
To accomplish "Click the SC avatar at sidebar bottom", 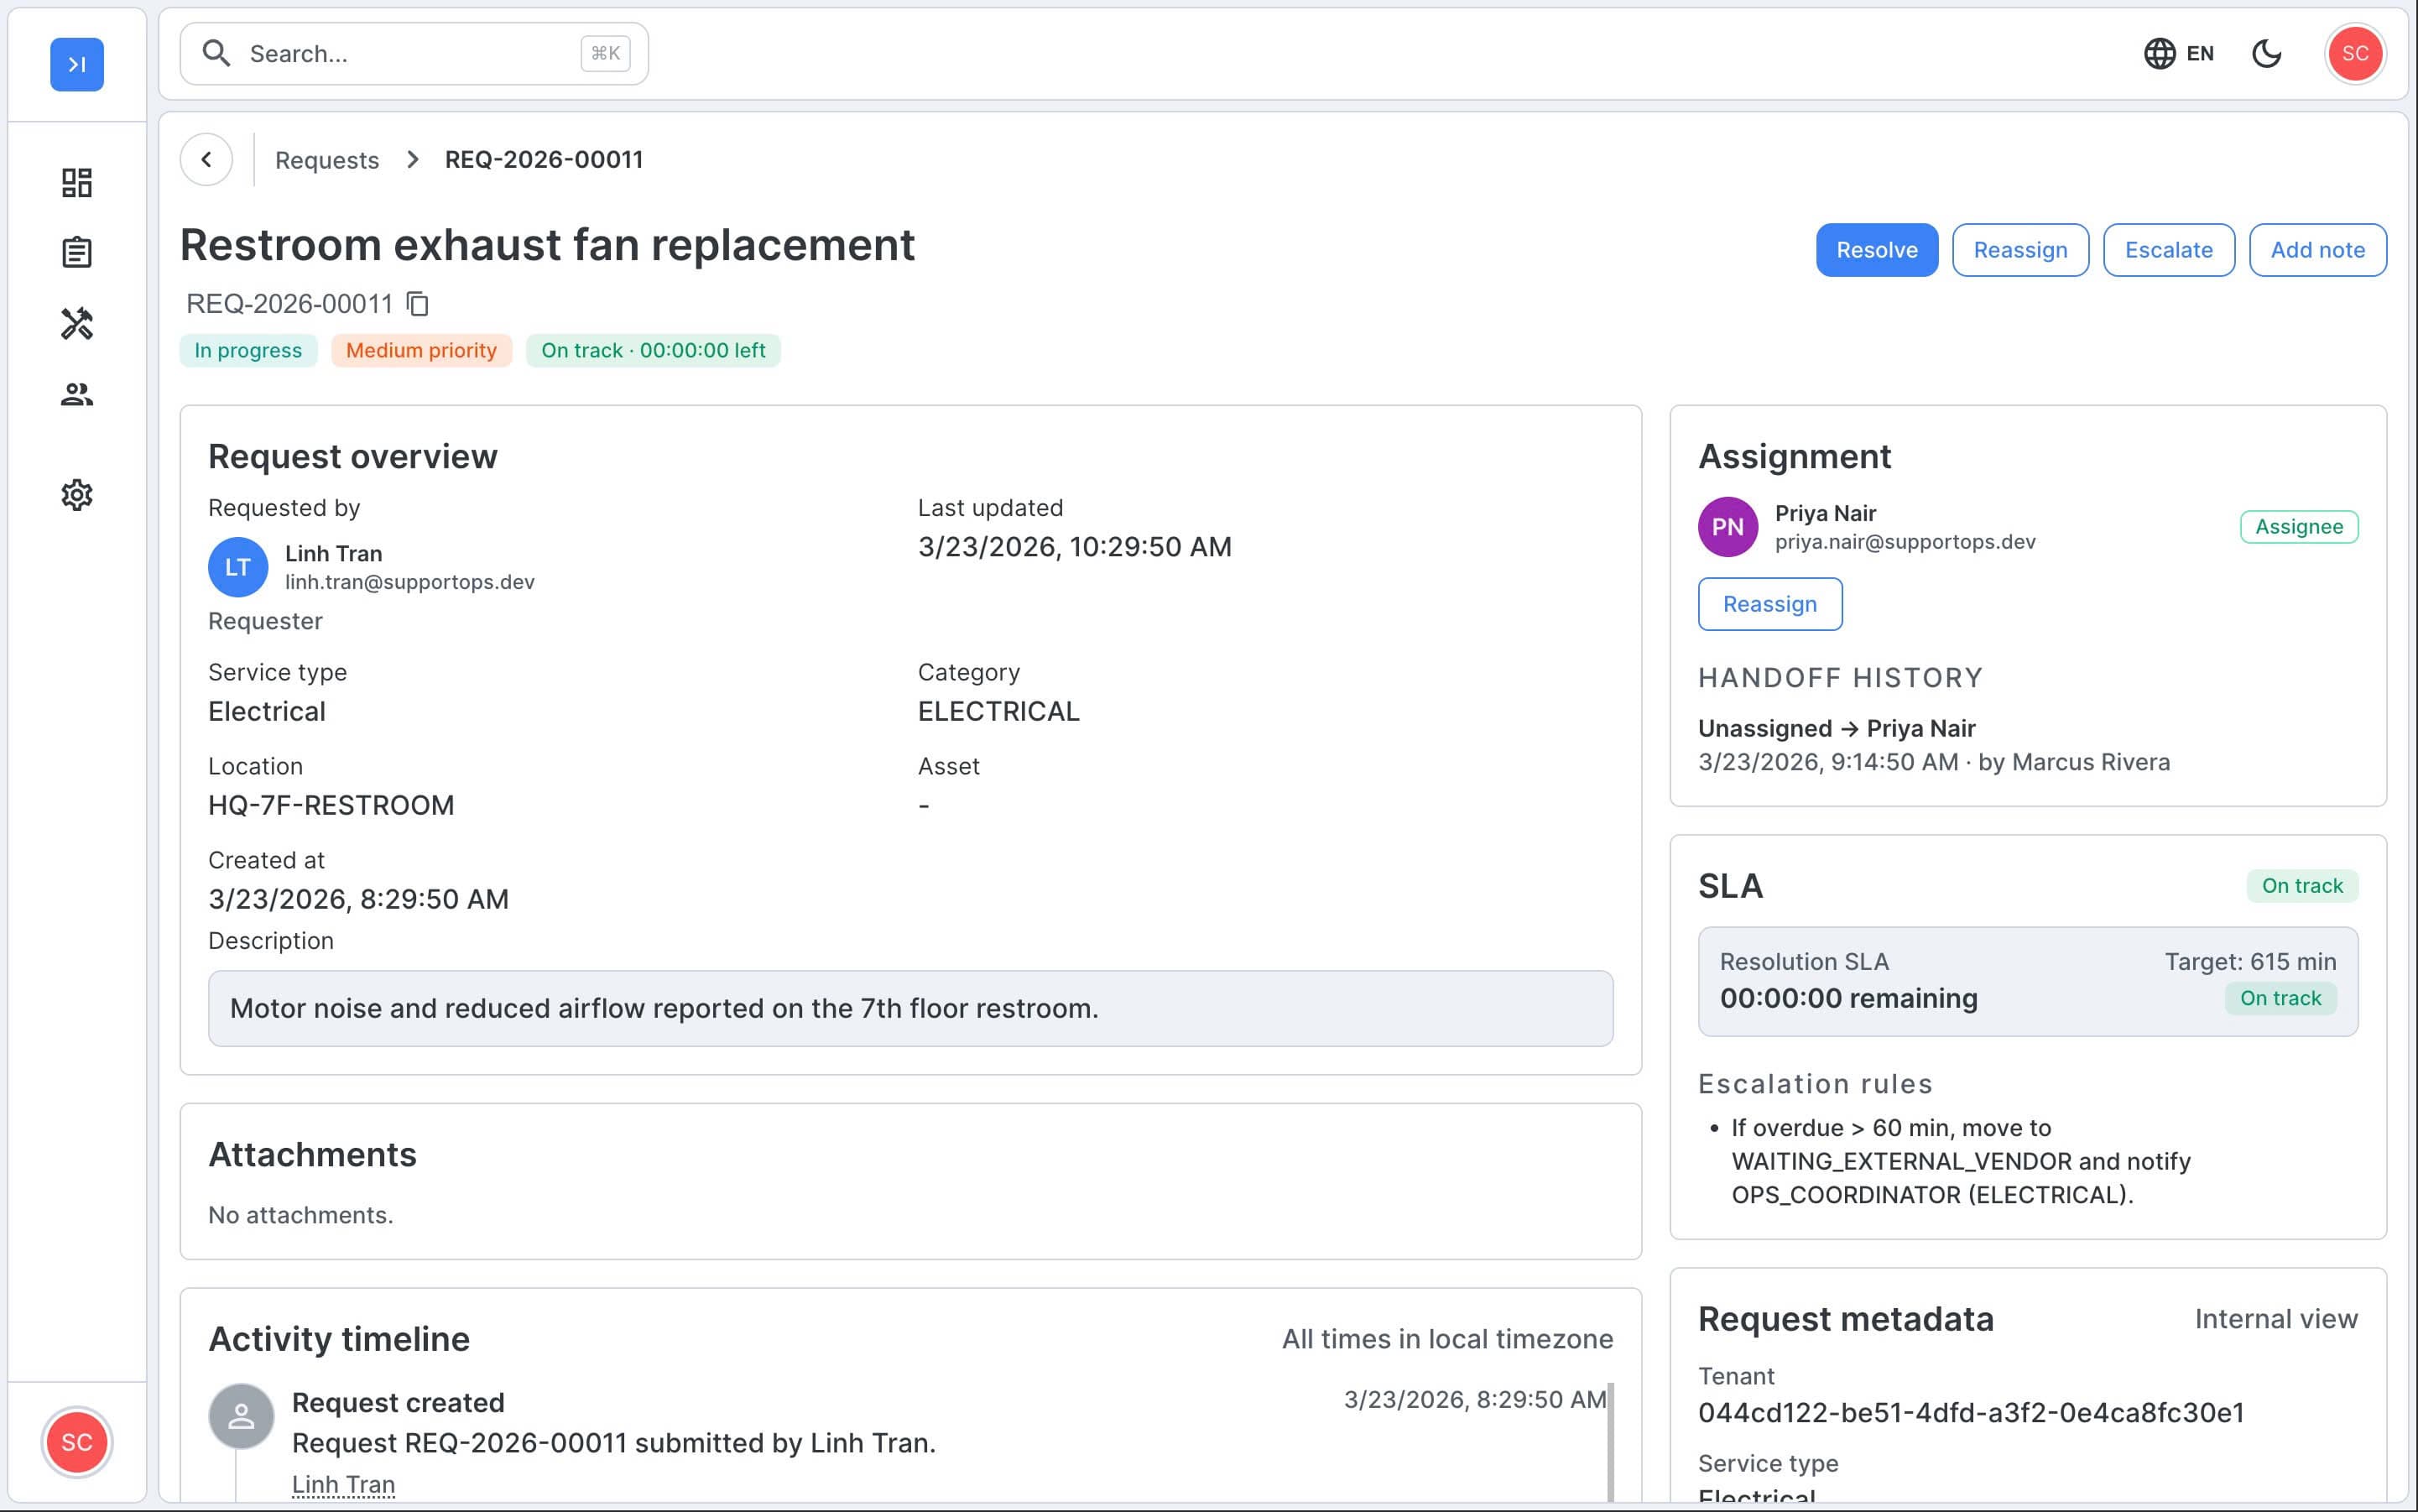I will pyautogui.click(x=77, y=1442).
